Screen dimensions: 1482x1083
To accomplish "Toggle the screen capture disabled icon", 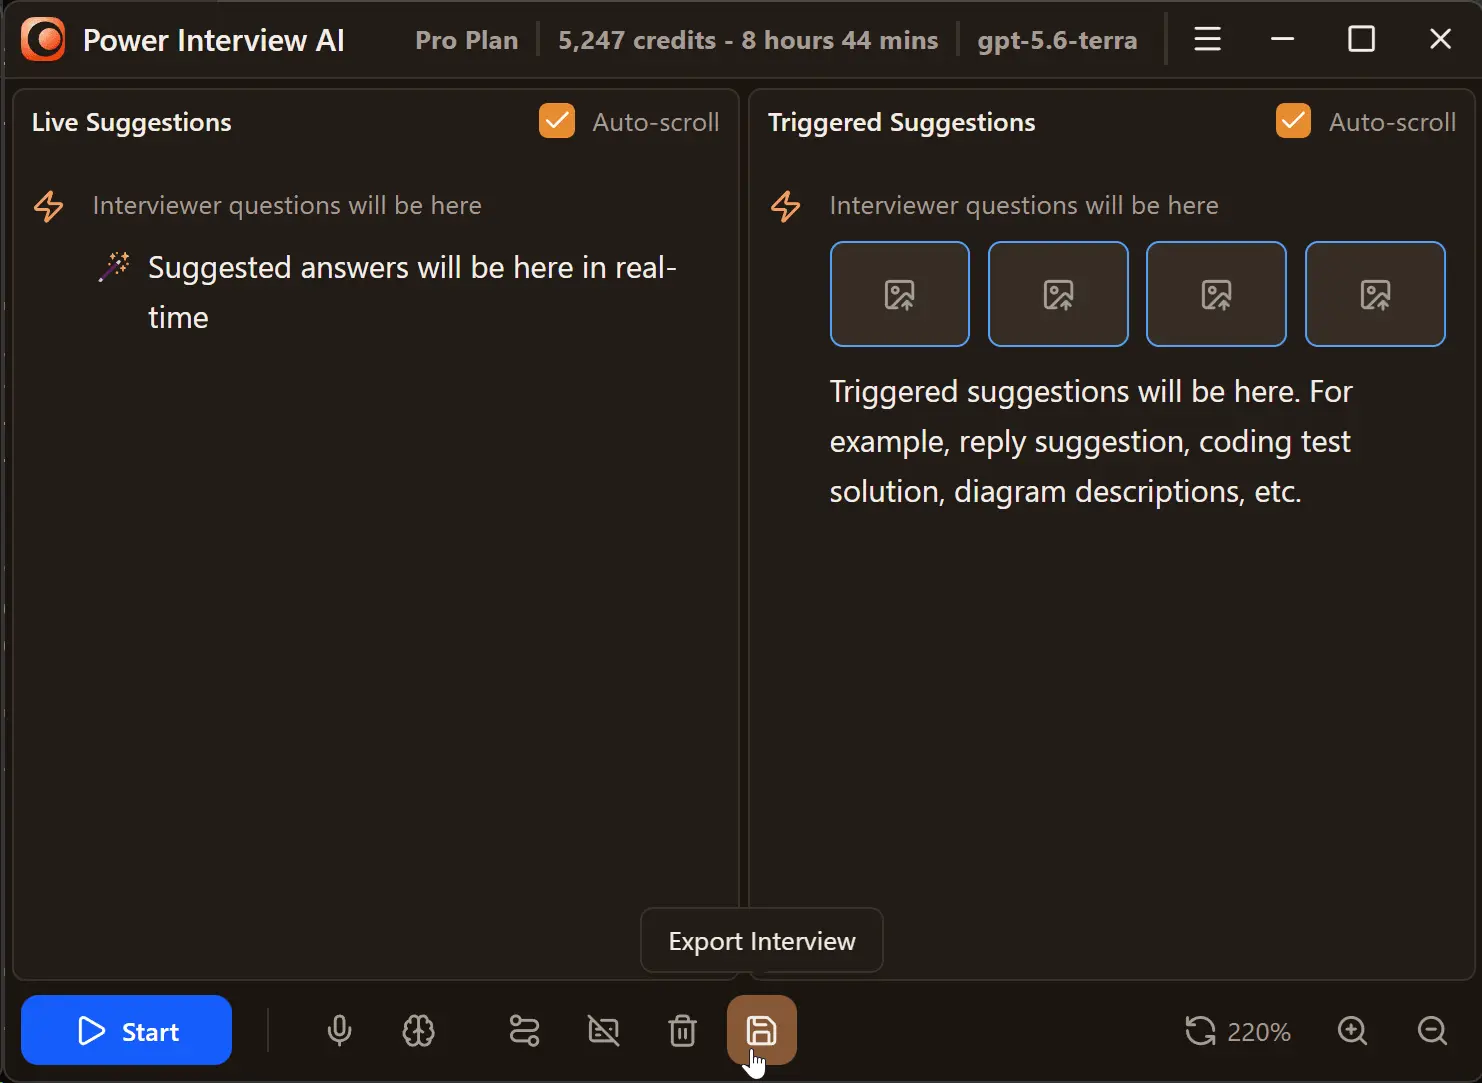I will click(604, 1030).
